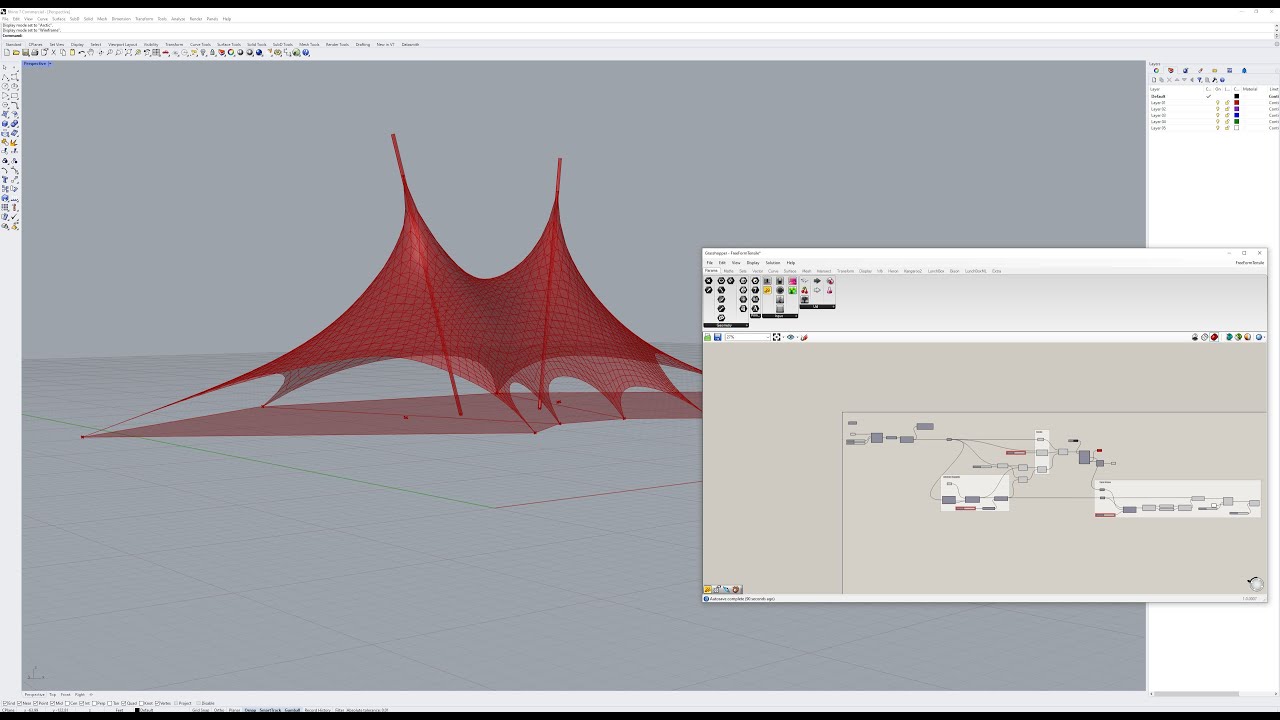Click the Layers panel horizontal scrollbar
The height and width of the screenshot is (720, 1280).
tap(1197, 693)
